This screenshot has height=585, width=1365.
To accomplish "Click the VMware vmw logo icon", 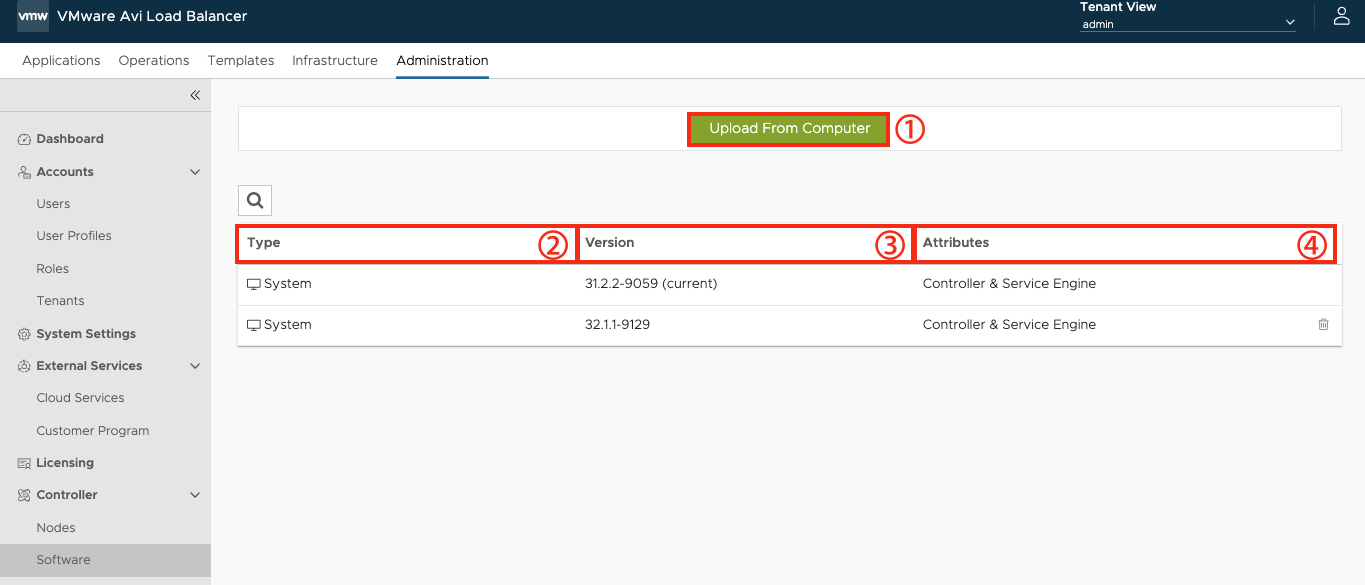I will click(32, 16).
